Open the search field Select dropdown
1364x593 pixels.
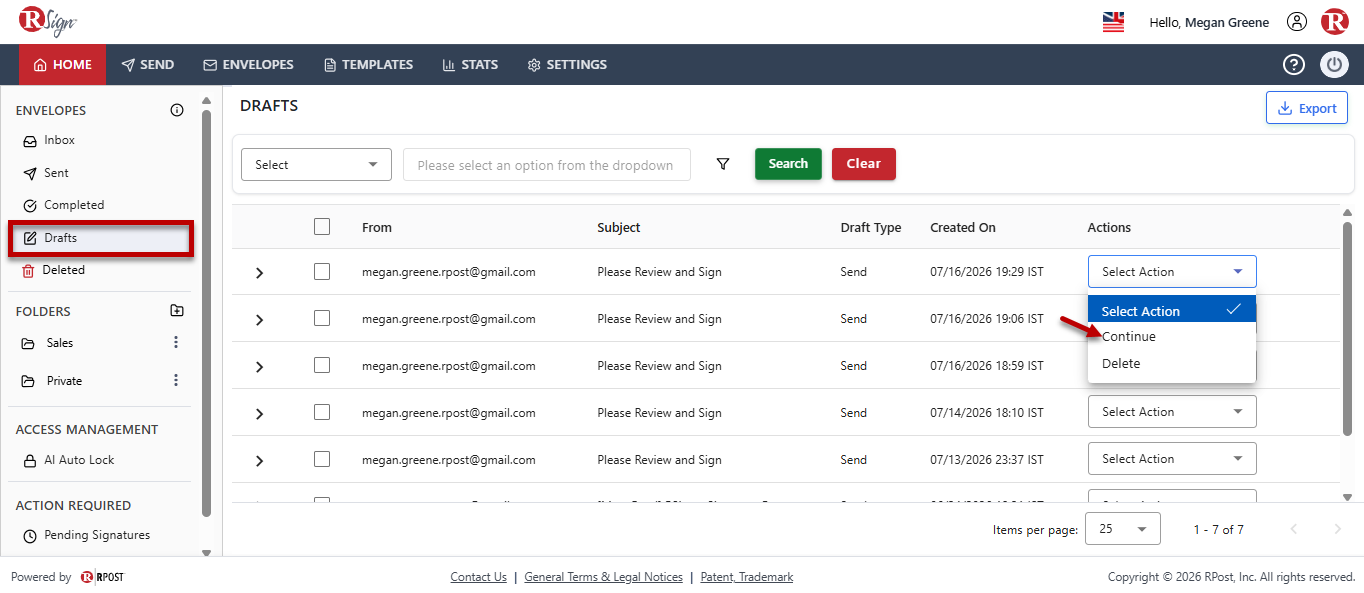316,165
